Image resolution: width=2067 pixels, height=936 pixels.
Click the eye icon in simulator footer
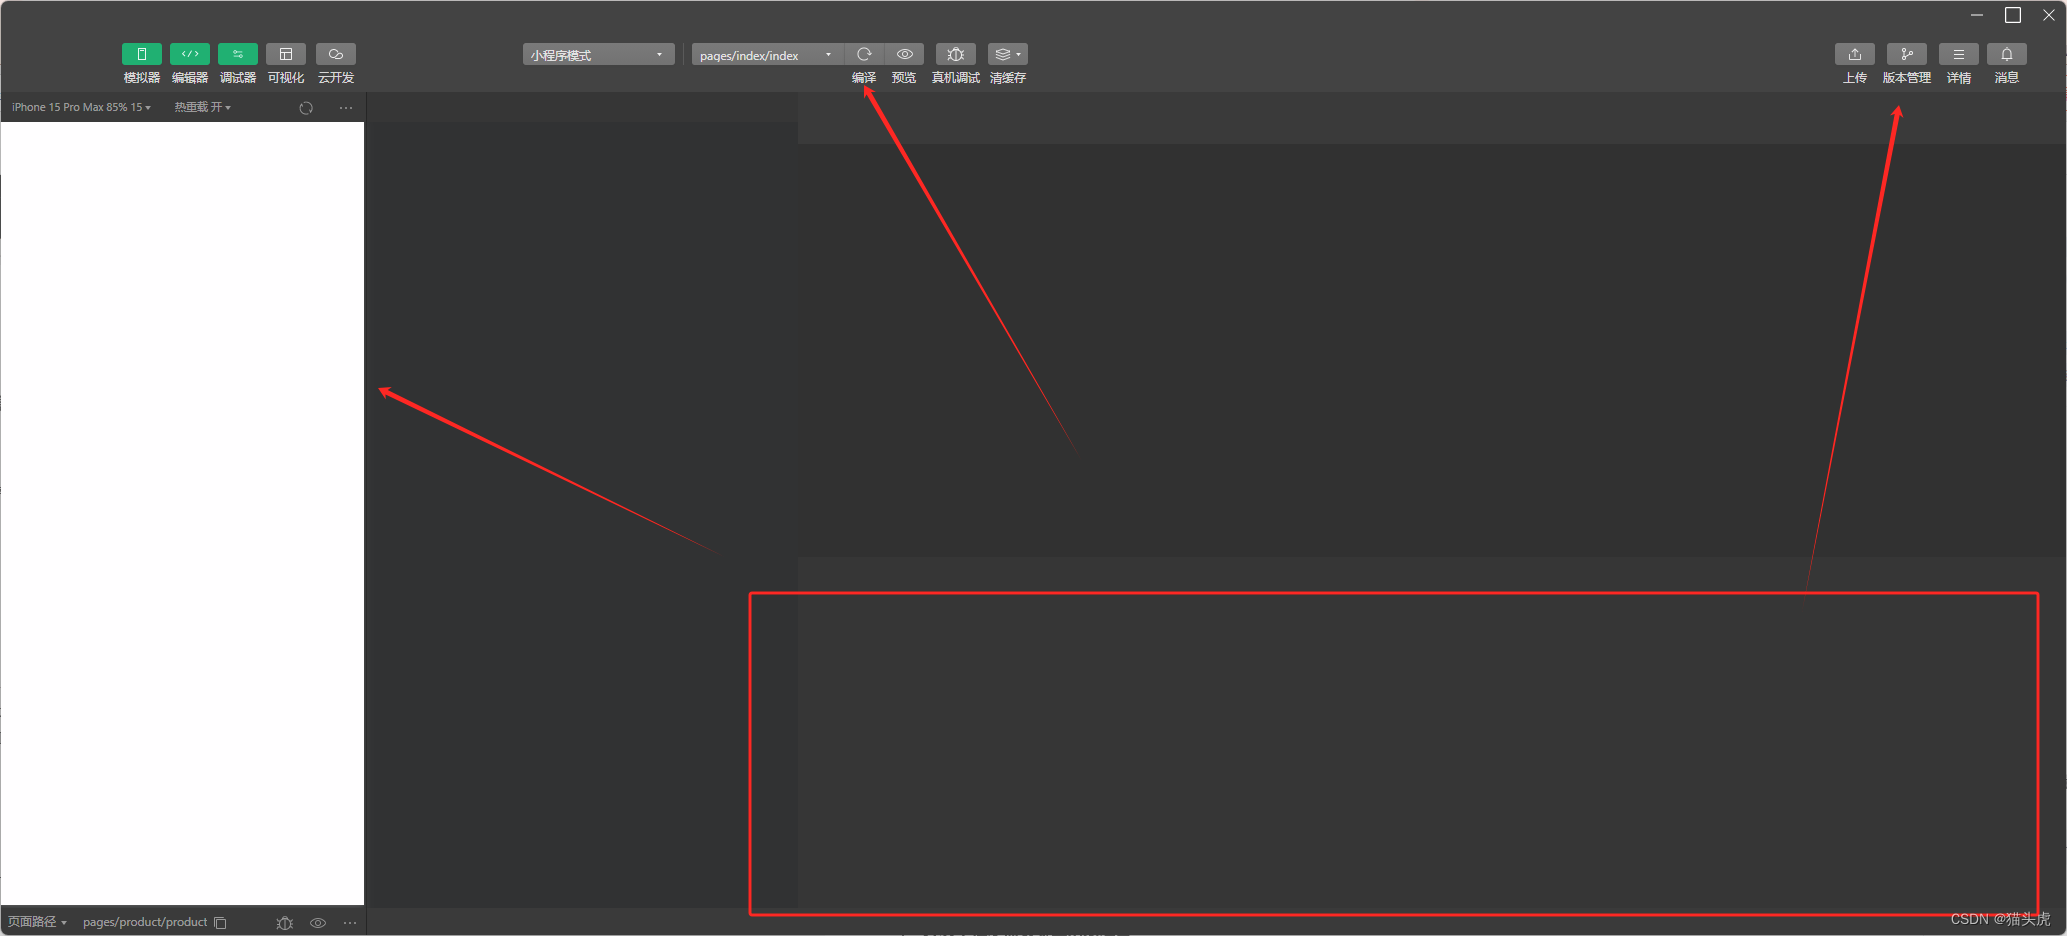318,923
